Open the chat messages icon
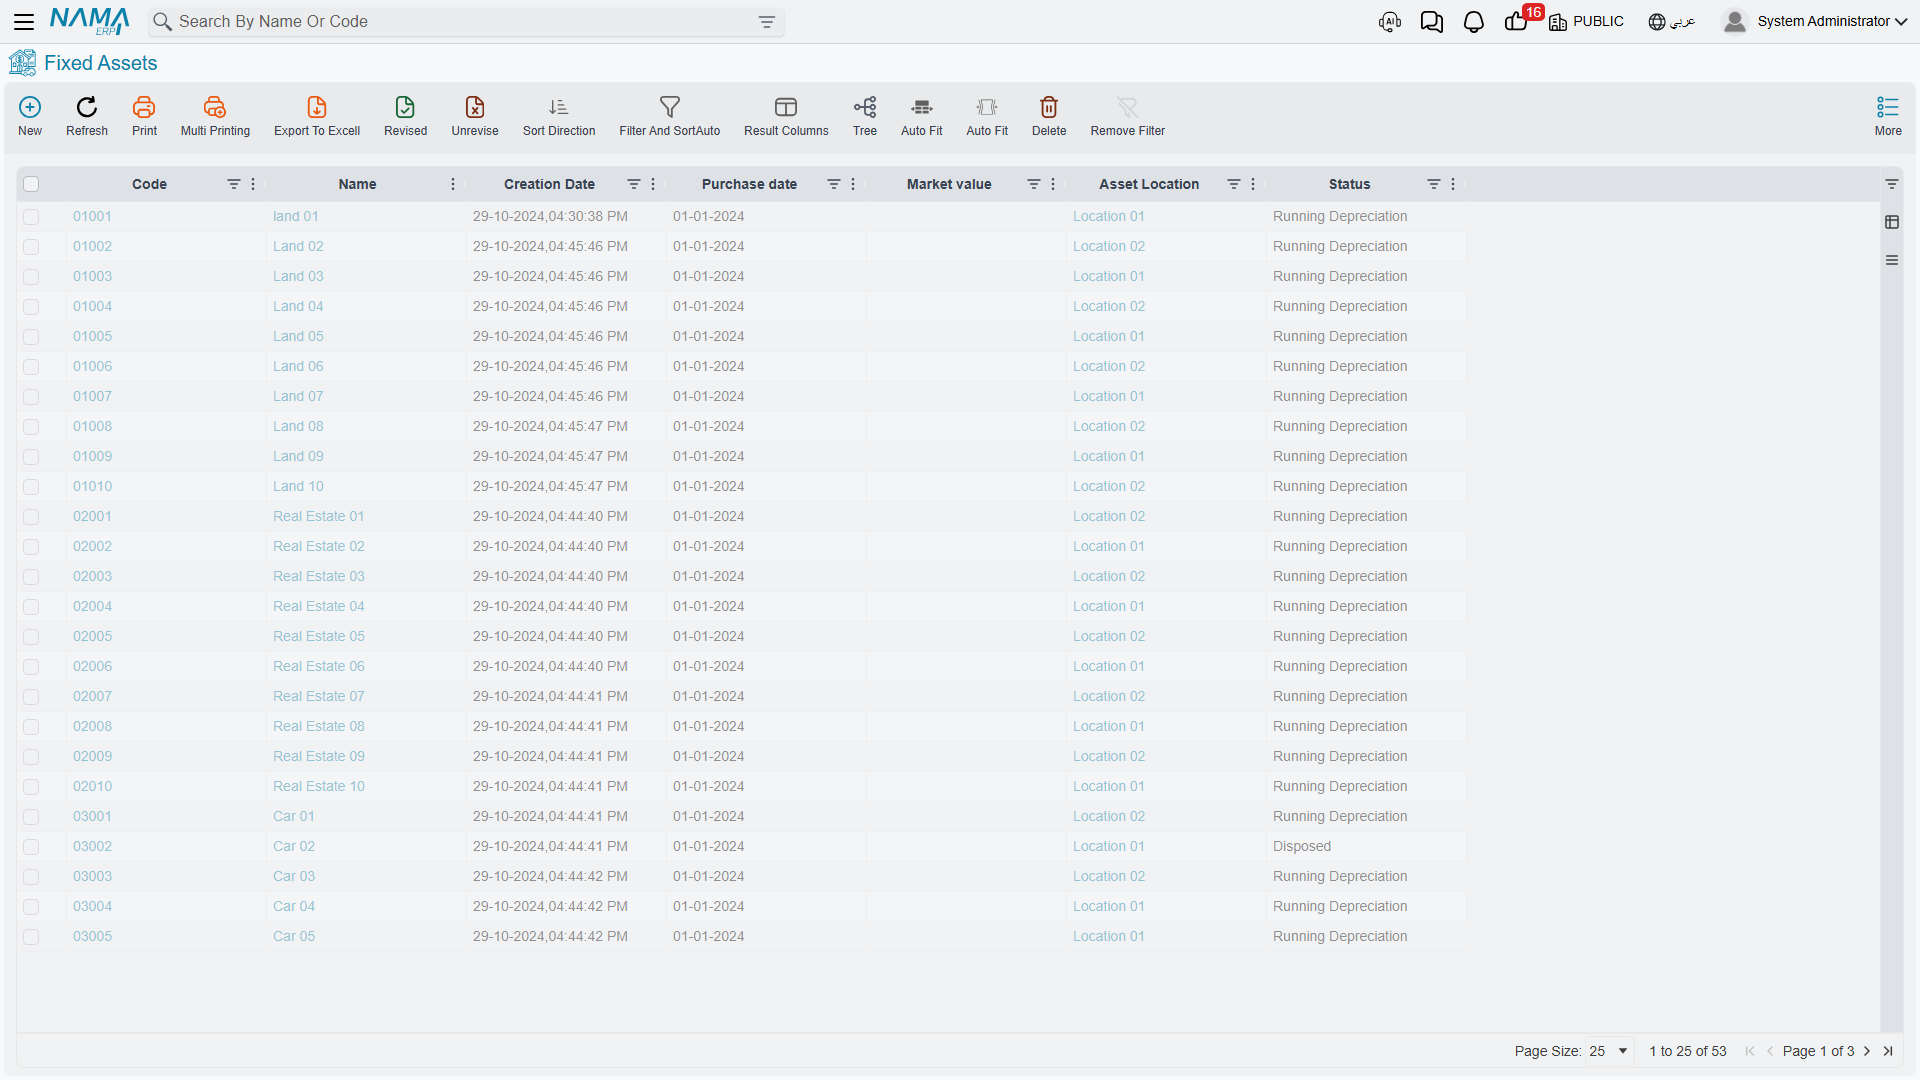Viewport: 1920px width, 1080px height. pos(1432,22)
